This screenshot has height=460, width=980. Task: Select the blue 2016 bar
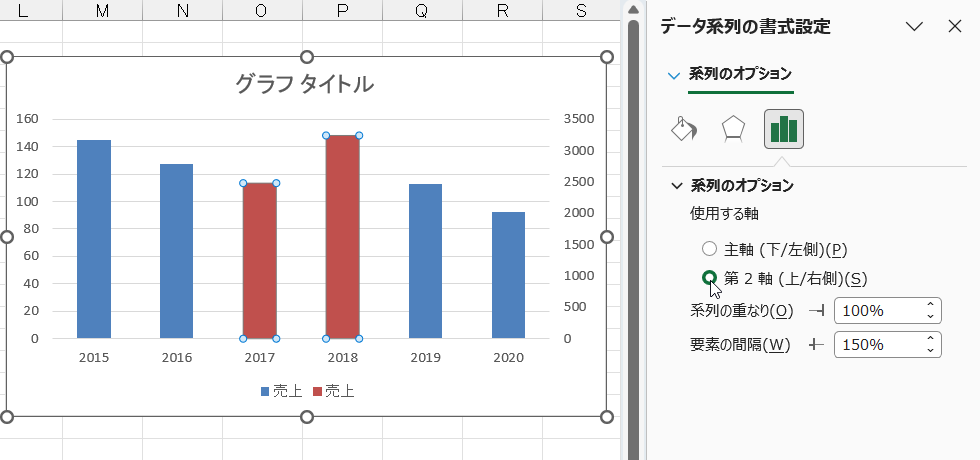tap(176, 251)
